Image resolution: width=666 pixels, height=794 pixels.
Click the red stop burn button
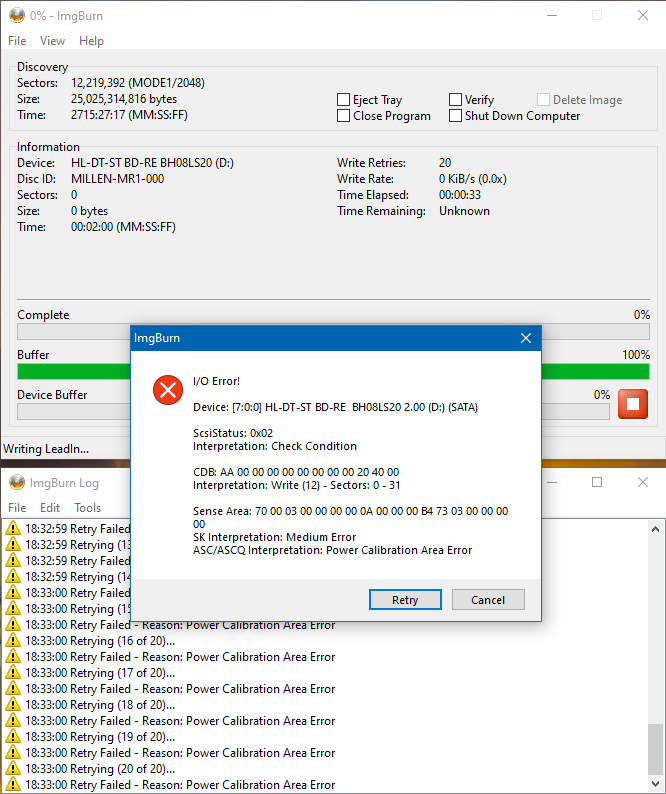click(633, 404)
